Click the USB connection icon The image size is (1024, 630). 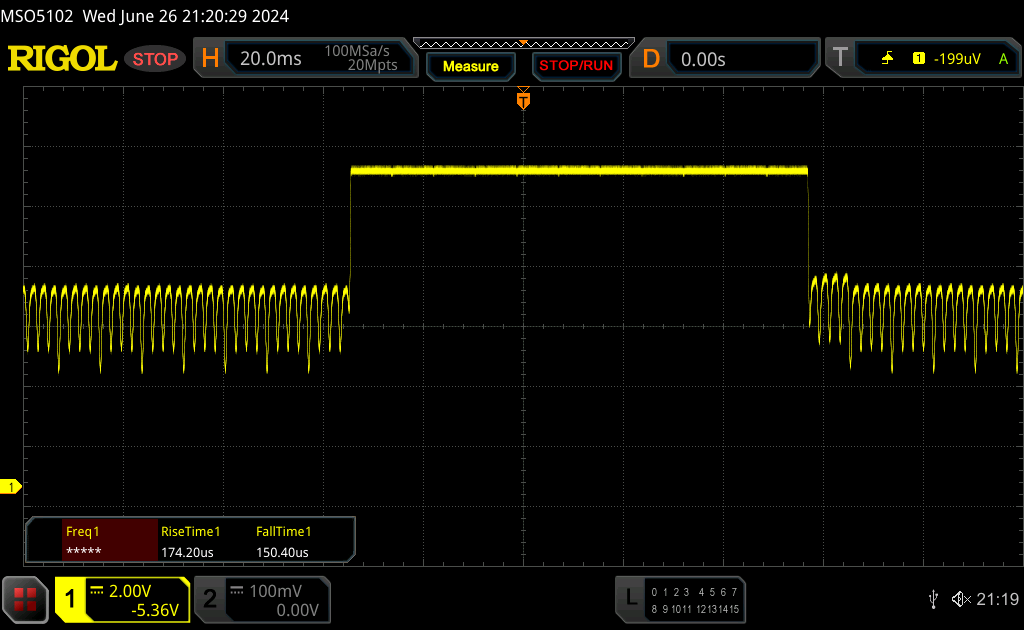pyautogui.click(x=933, y=599)
